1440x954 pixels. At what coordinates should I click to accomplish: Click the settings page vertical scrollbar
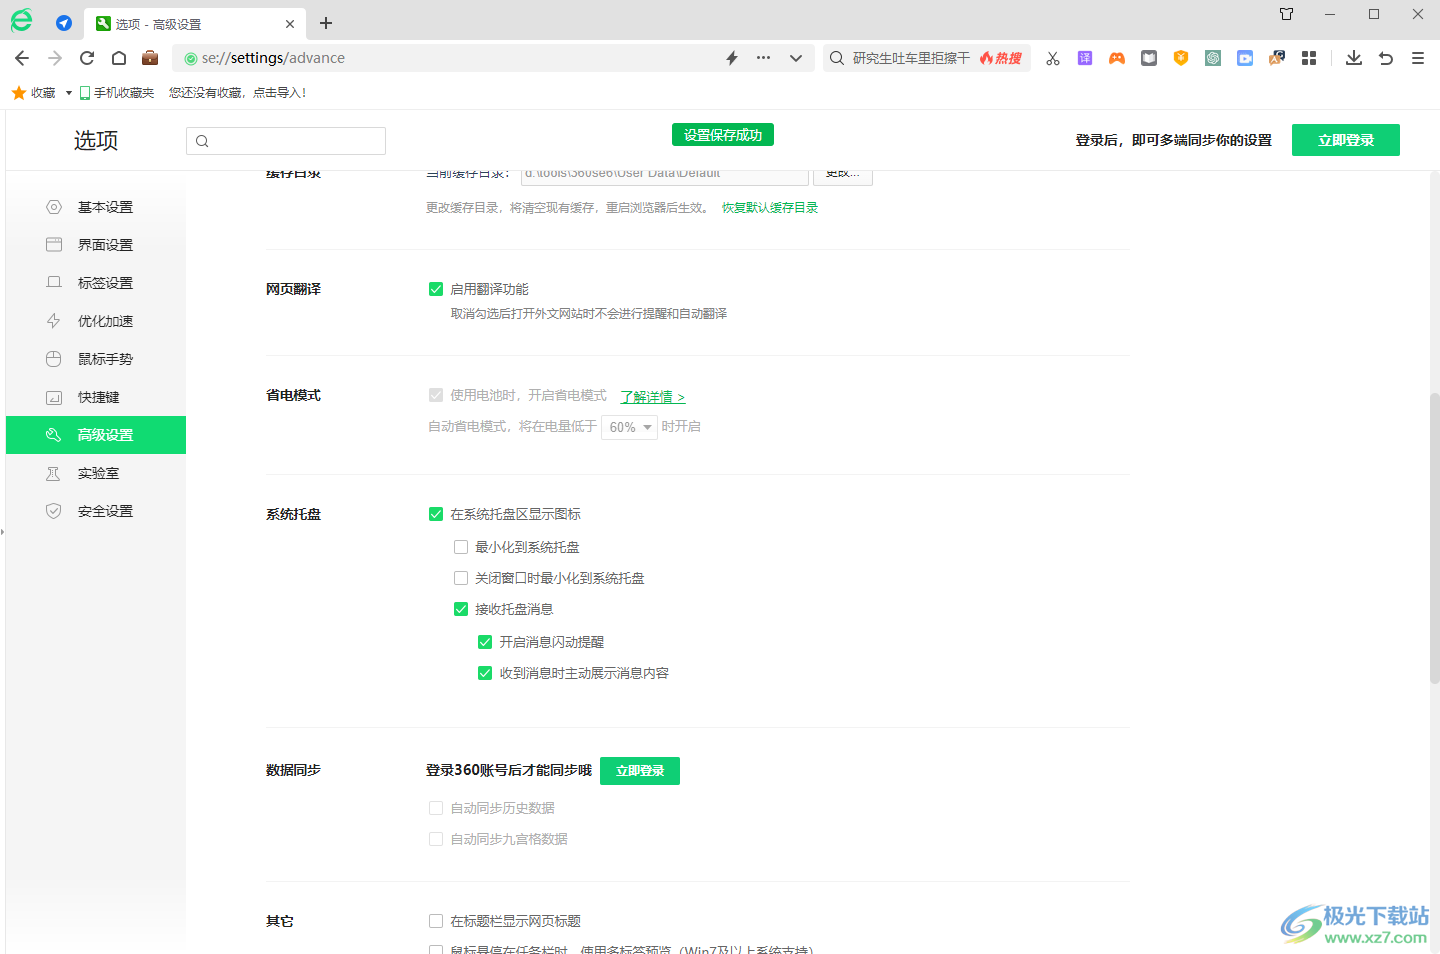(1434, 537)
